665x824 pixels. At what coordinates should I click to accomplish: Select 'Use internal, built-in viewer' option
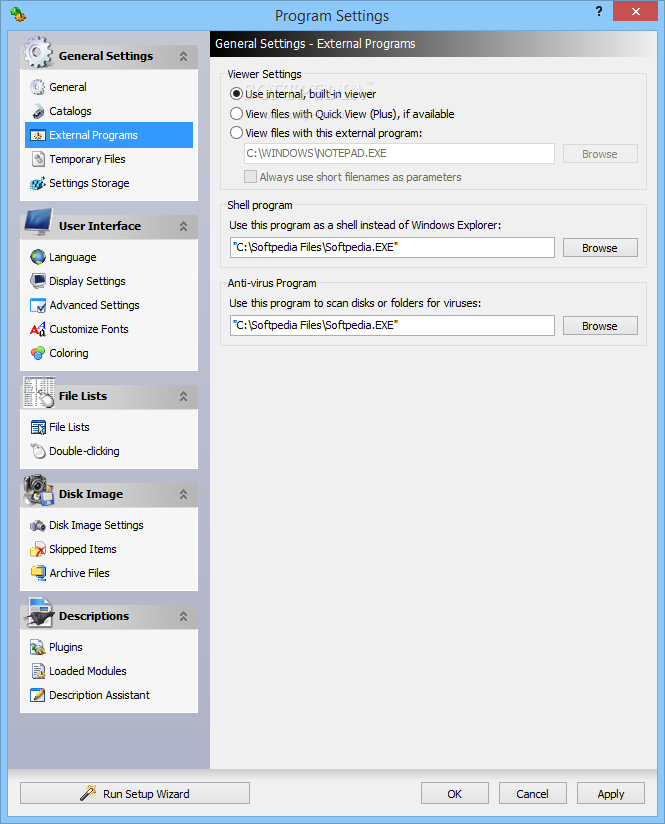click(237, 94)
